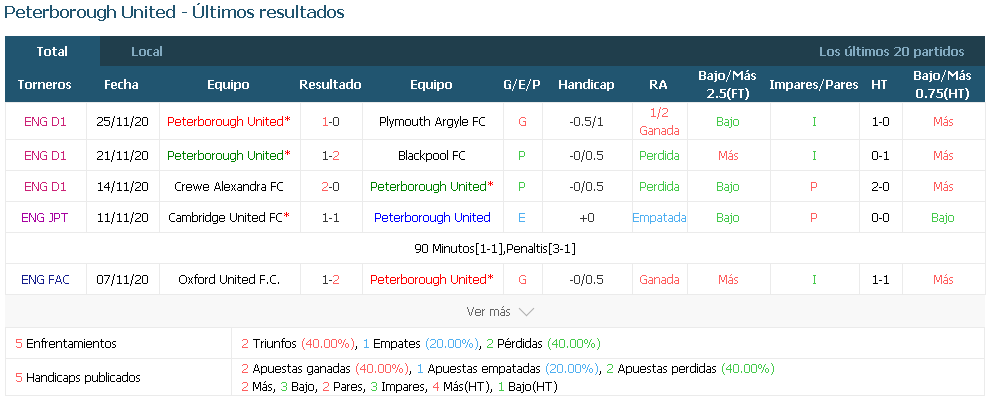This screenshot has height=403, width=997.
Task: Click the 1-1 result versus Cambridge United
Action: pos(331,217)
